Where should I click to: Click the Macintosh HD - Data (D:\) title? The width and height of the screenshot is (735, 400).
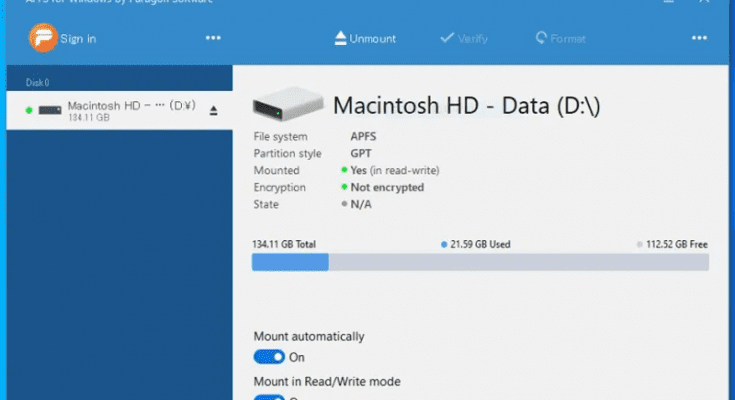point(466,105)
